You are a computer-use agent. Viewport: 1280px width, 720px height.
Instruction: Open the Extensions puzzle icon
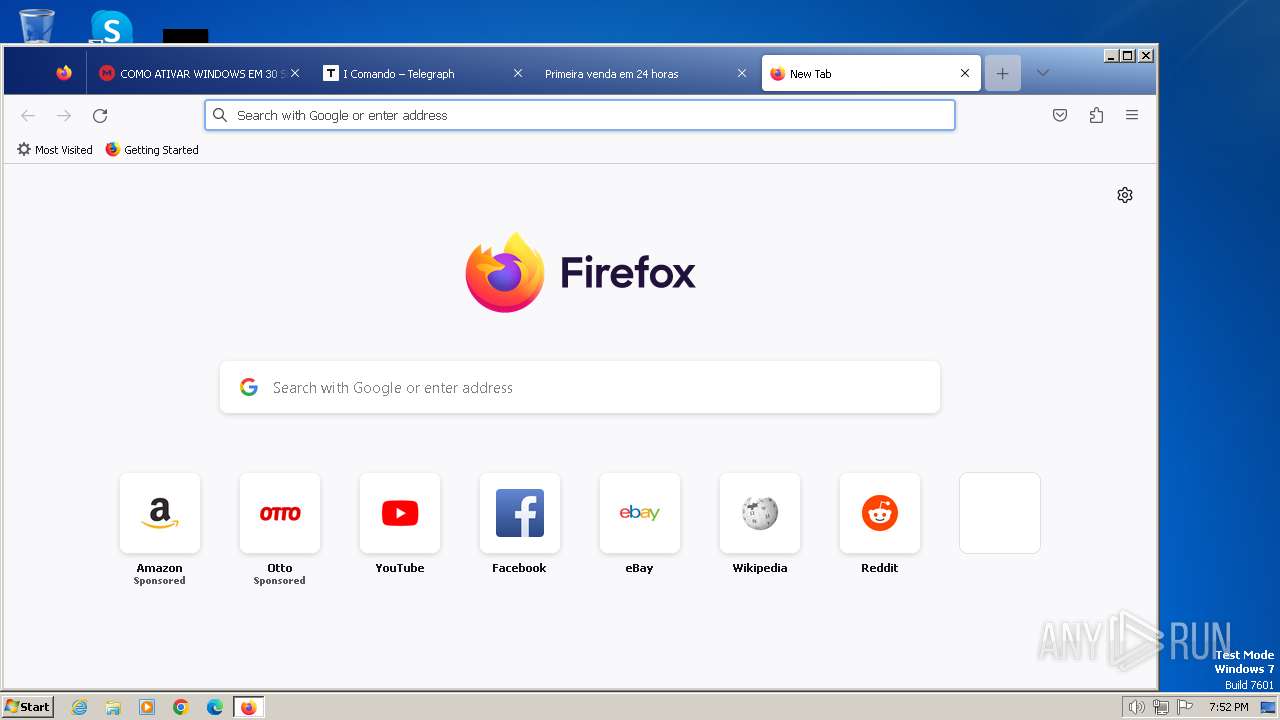pyautogui.click(x=1096, y=116)
